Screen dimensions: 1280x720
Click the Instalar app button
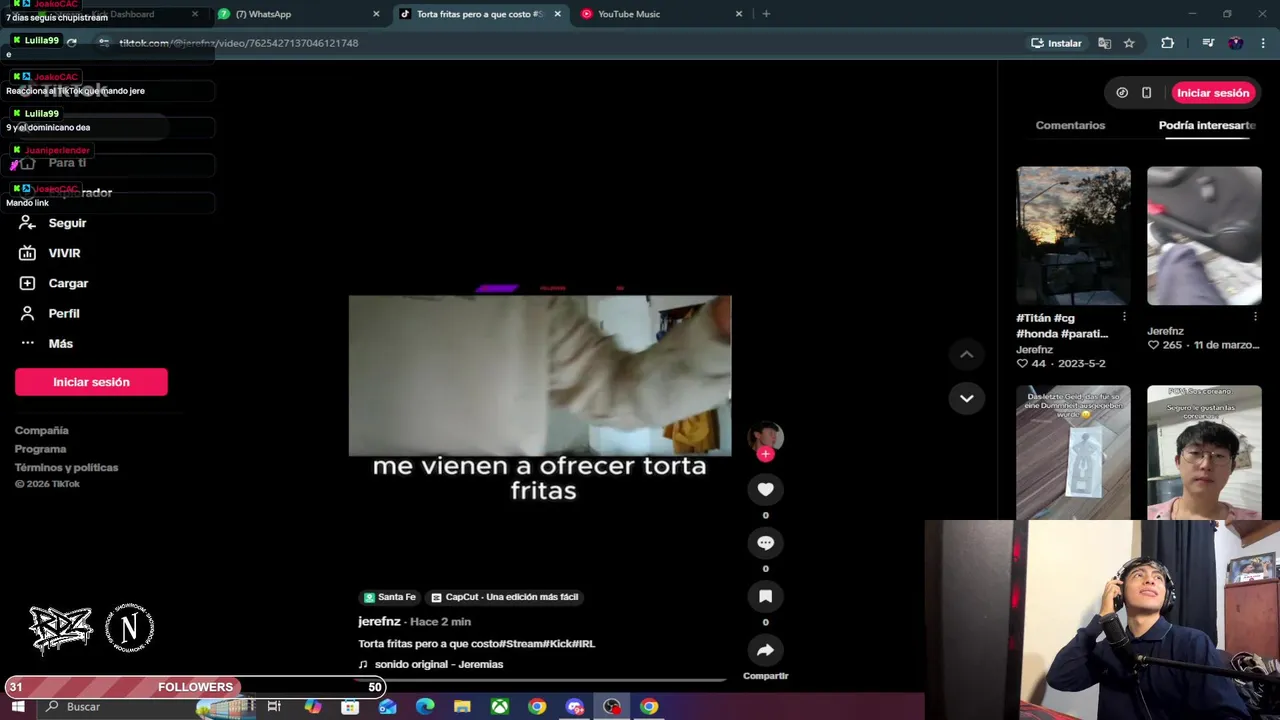(x=1057, y=43)
